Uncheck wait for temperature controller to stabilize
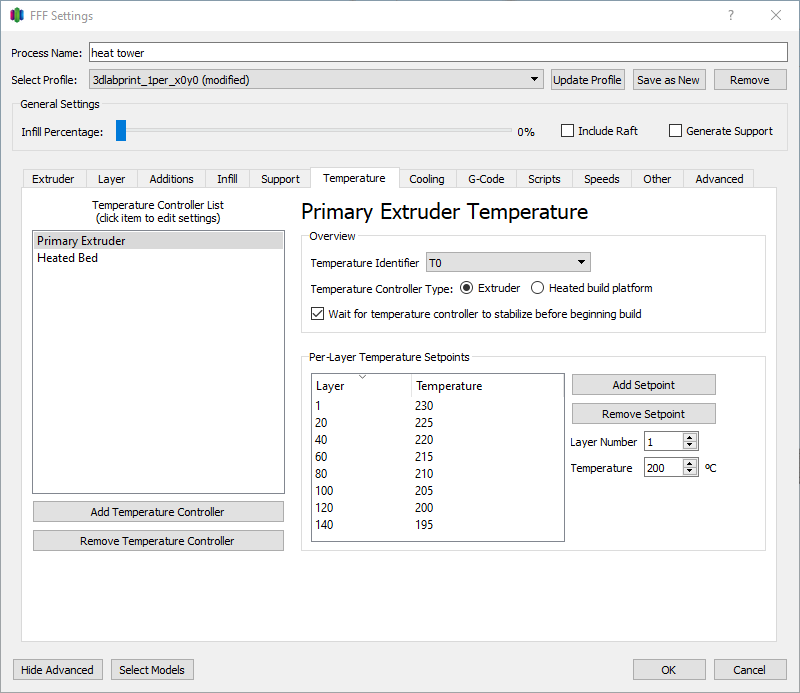Viewport: 800px width, 693px height. click(318, 314)
